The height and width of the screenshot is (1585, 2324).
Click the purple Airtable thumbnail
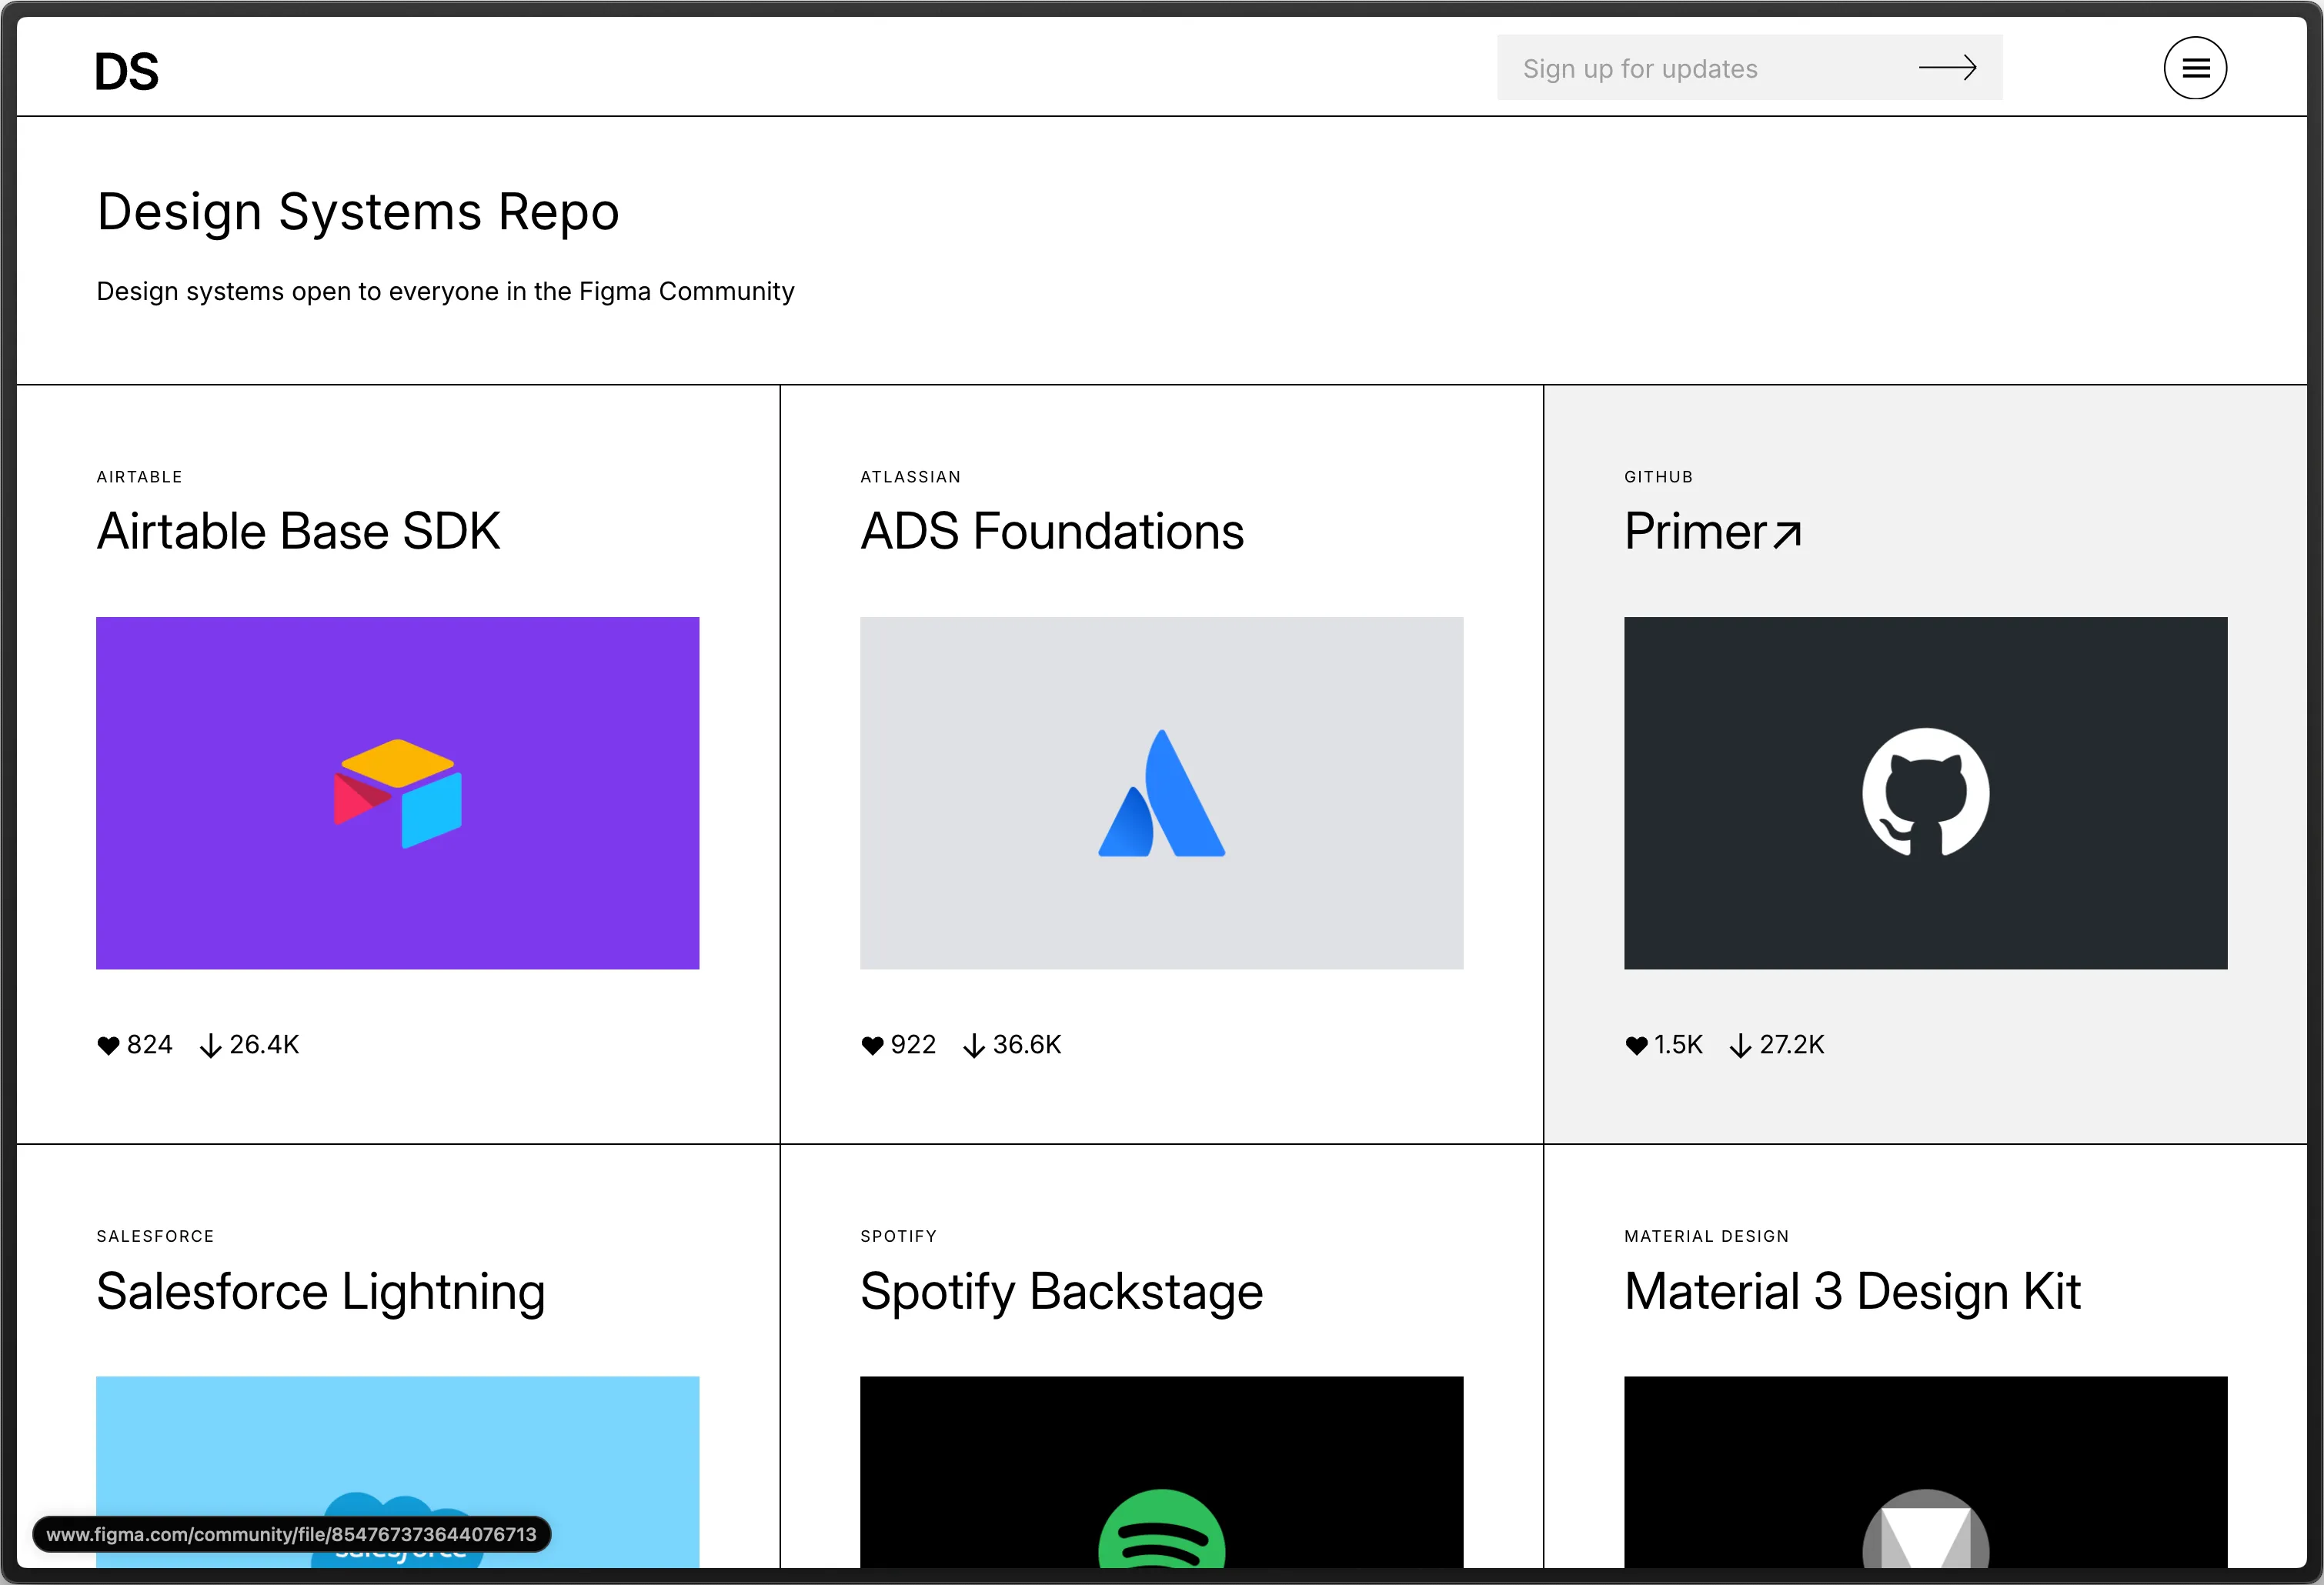point(397,792)
